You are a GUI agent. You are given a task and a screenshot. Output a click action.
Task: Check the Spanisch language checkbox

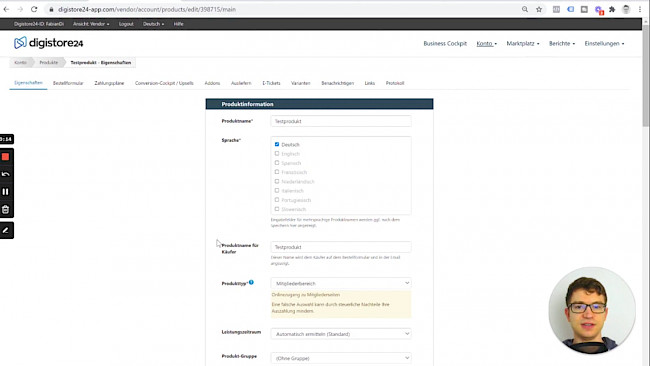coord(277,162)
